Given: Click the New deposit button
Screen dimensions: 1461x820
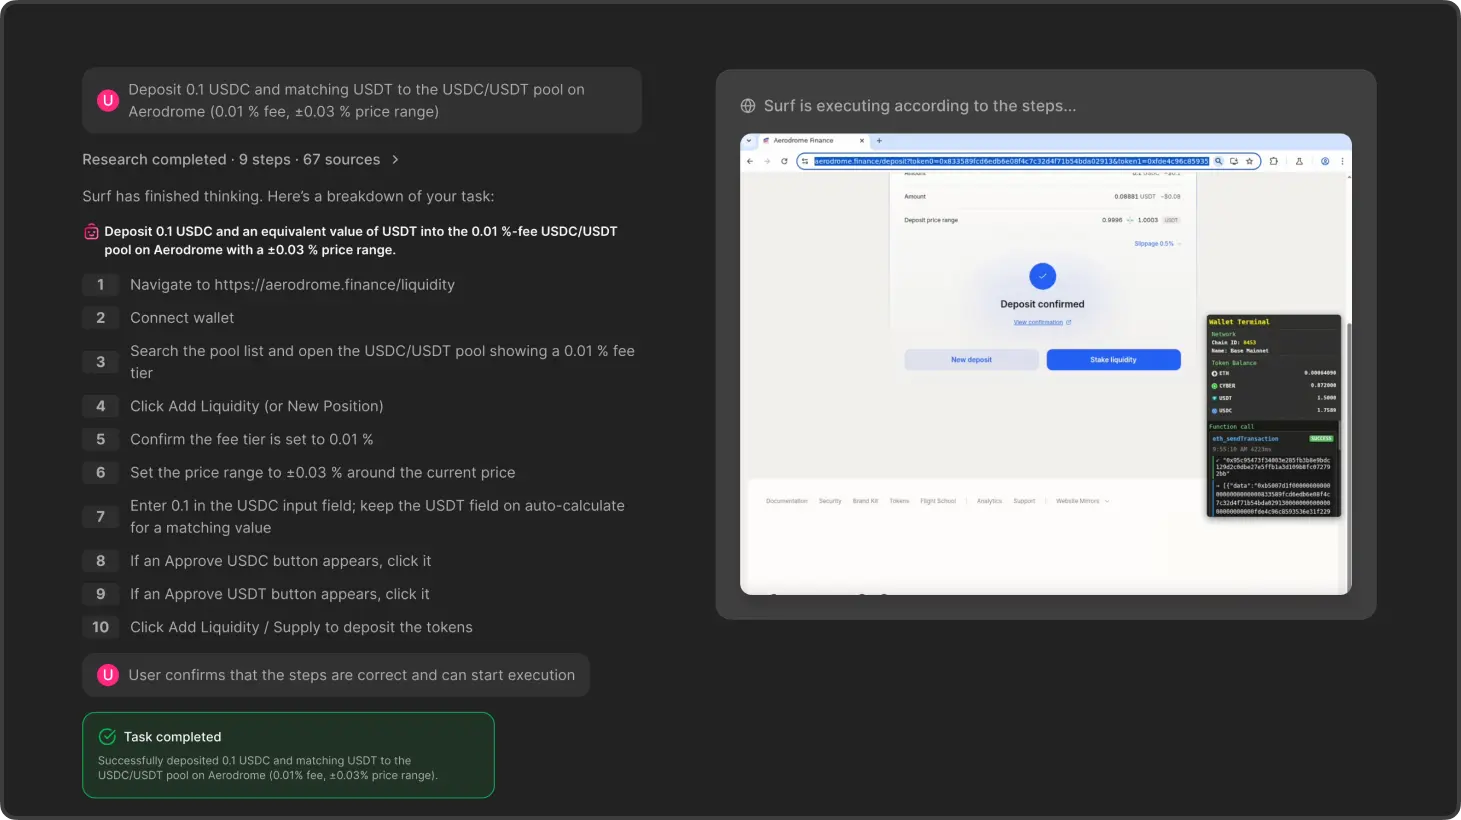Looking at the screenshot, I should point(971,360).
